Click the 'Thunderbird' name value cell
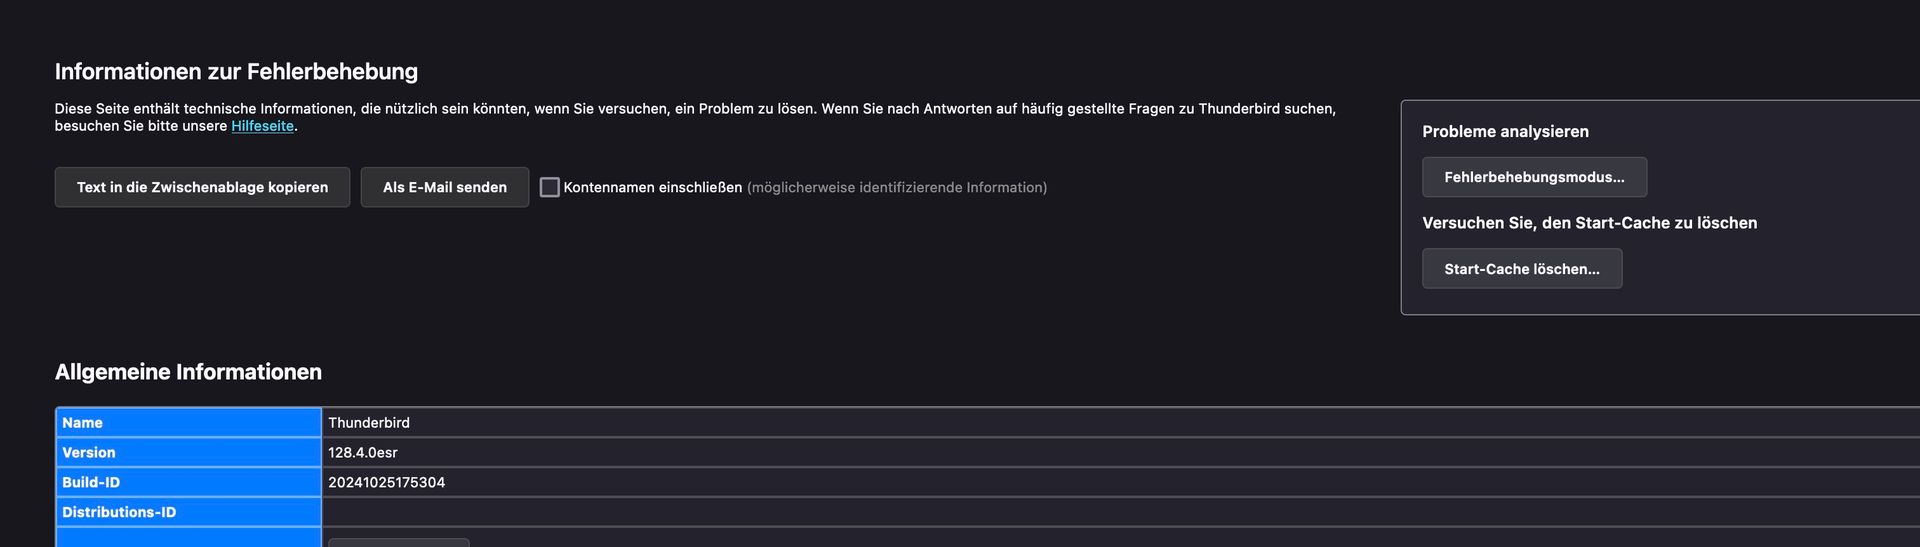This screenshot has height=547, width=1920. coord(1121,423)
